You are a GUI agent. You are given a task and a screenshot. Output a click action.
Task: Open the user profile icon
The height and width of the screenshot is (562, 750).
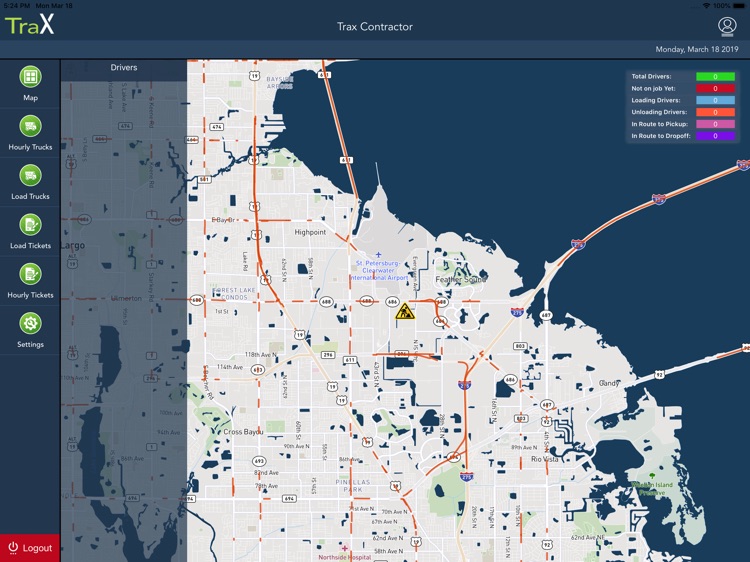tap(726, 26)
